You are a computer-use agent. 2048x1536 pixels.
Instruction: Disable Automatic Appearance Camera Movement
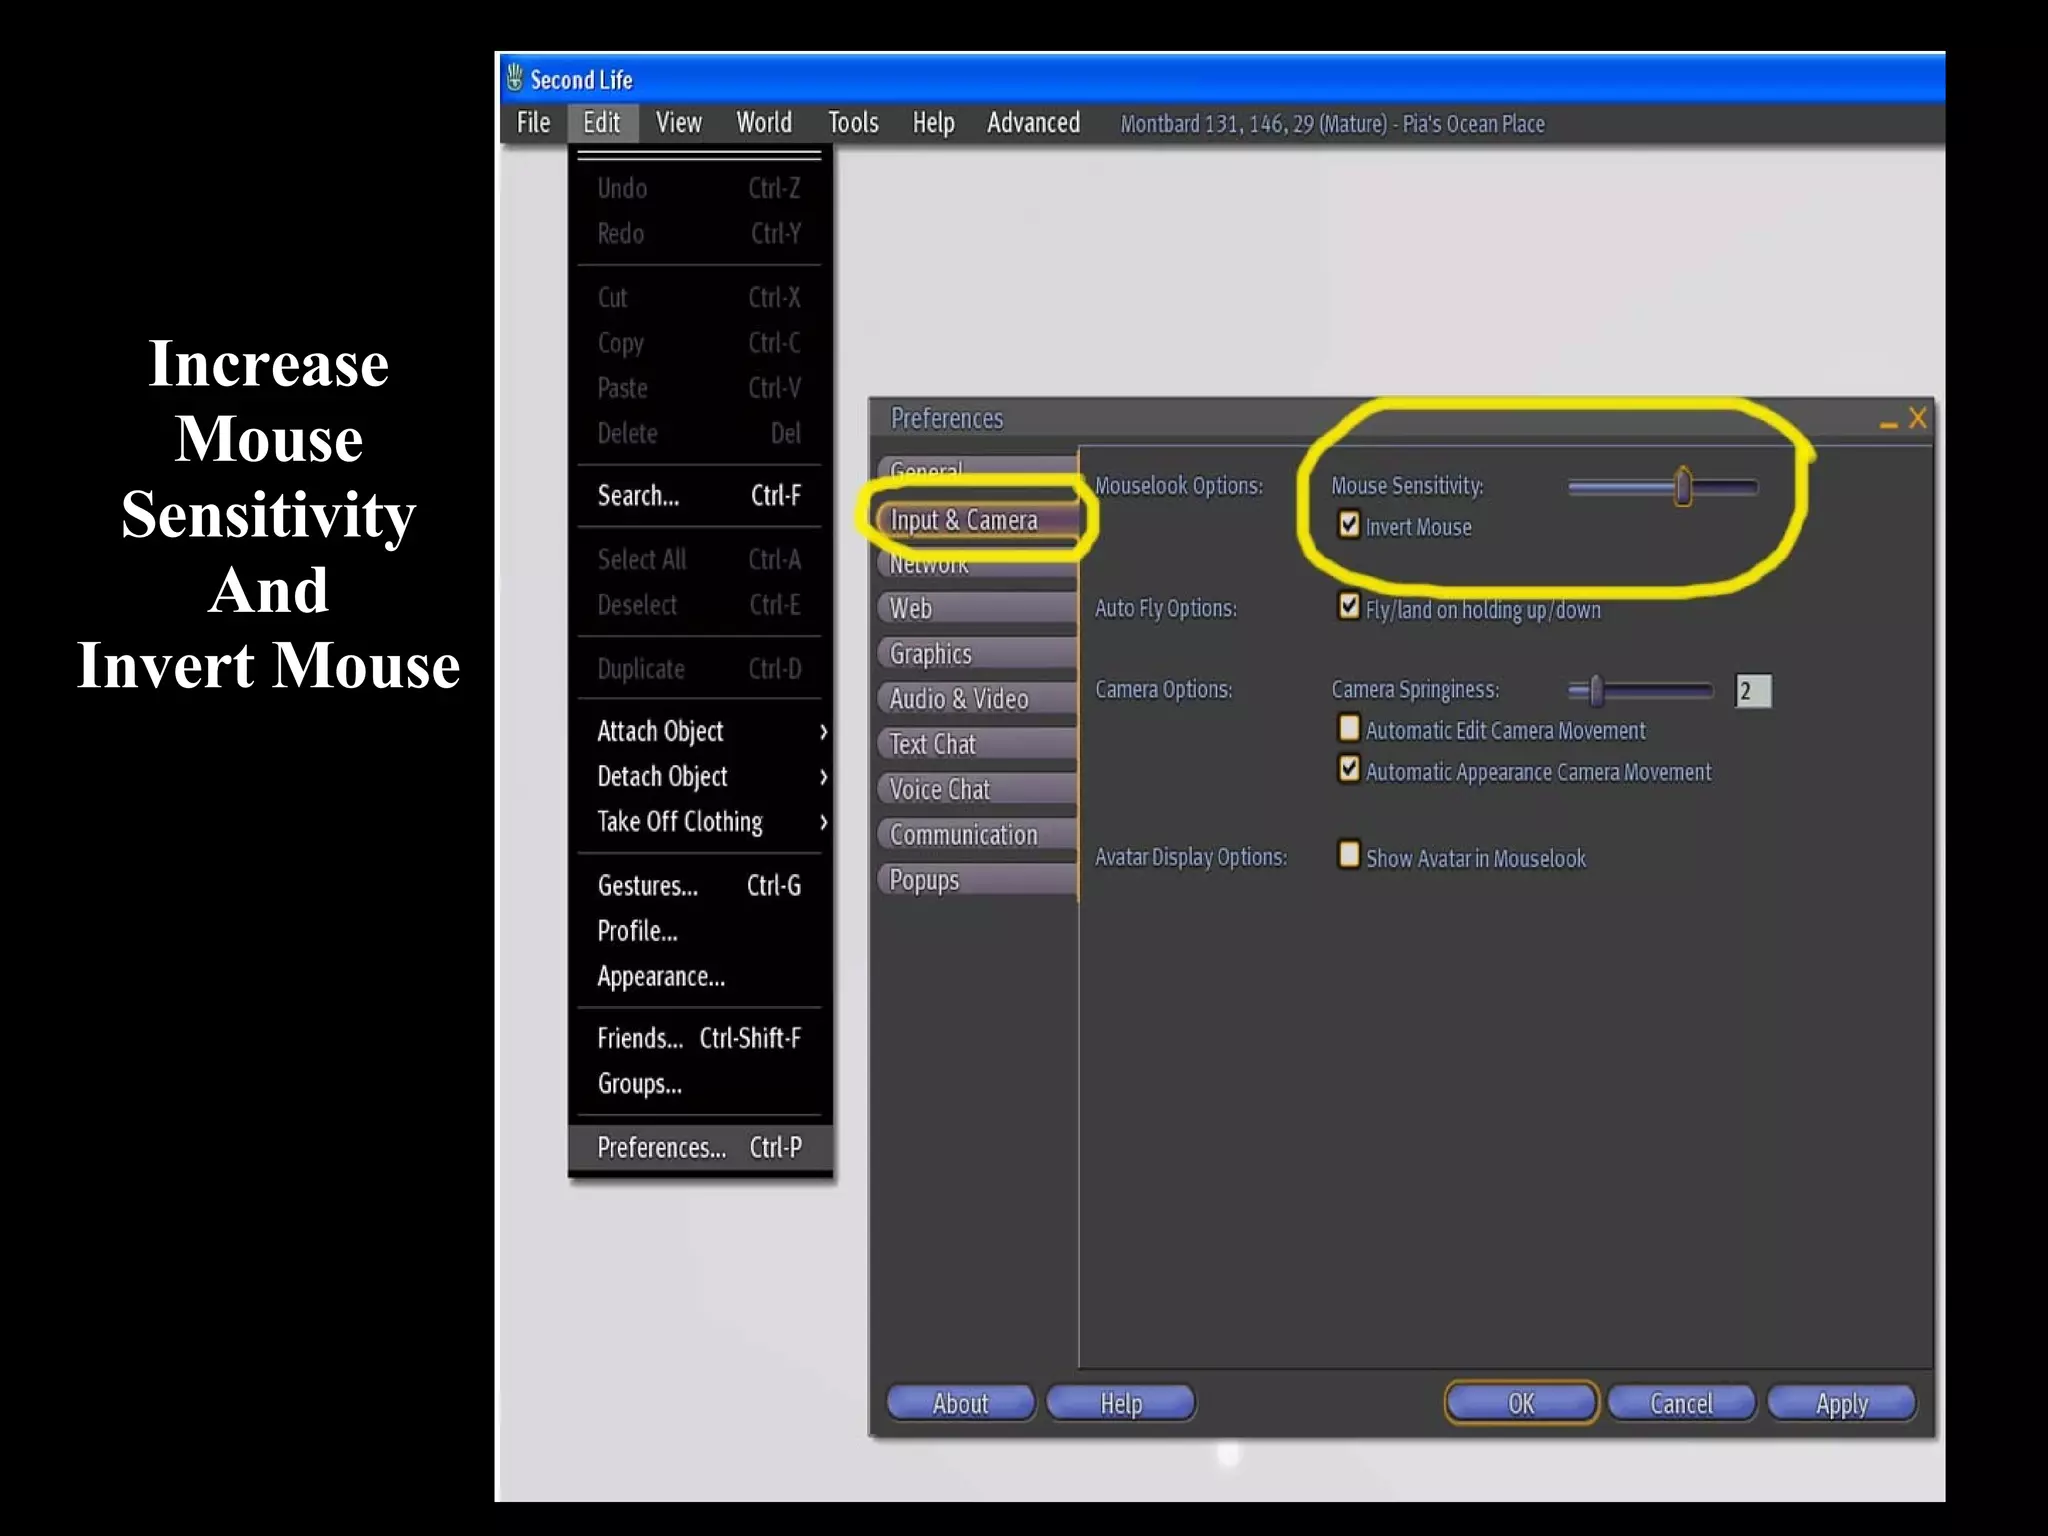1349,768
